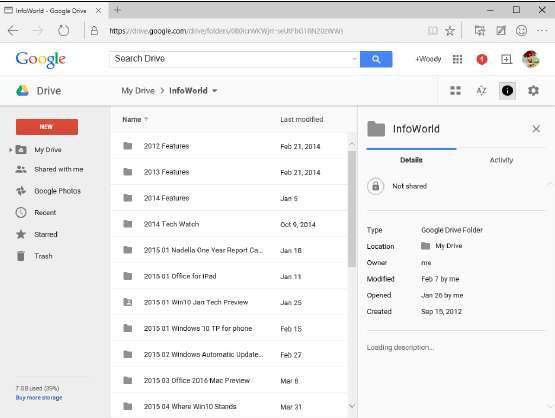Image resolution: width=555 pixels, height=418 pixels.
Task: Select the 2014 Tech Watch folder
Action: tap(228, 224)
